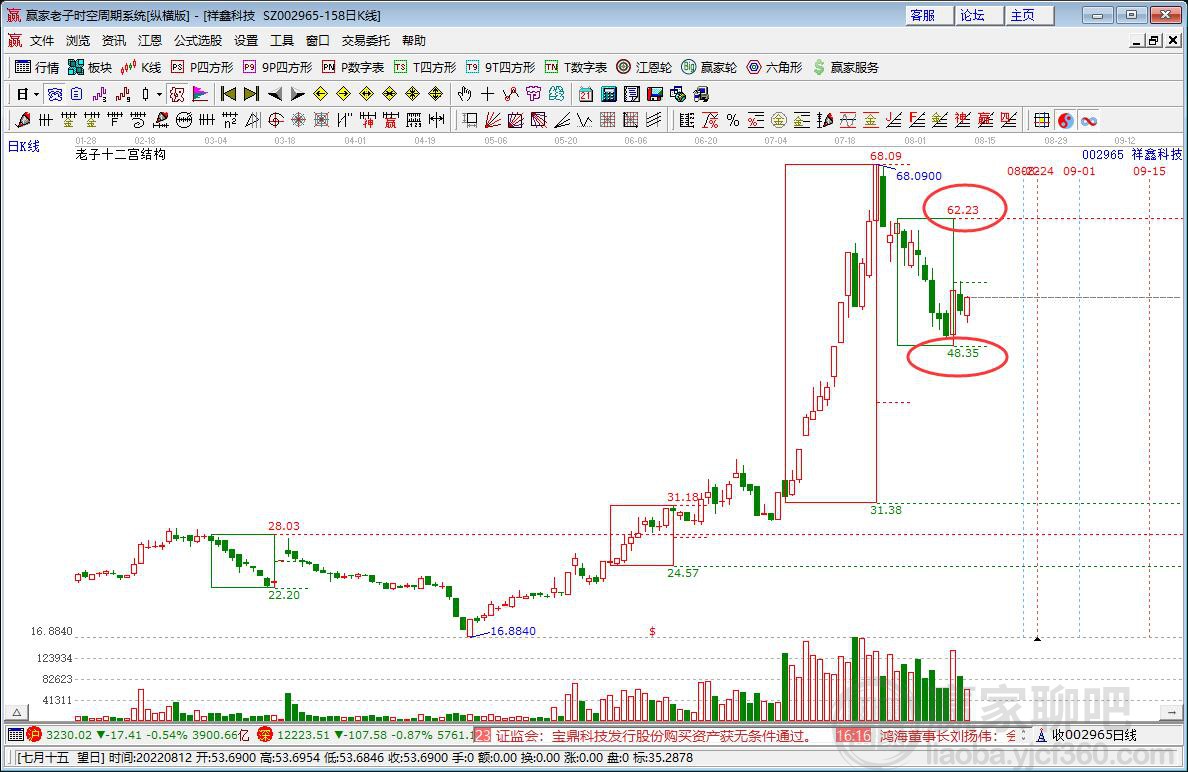
Task: Click the 论坛 forum button
Action: click(979, 15)
